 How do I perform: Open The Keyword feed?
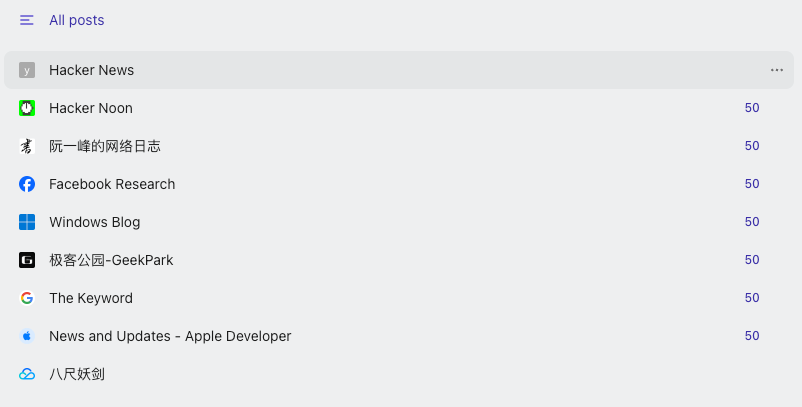click(x=91, y=298)
